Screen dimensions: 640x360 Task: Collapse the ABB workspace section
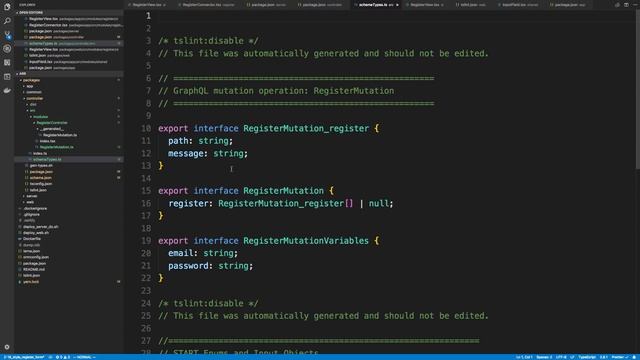point(21,74)
